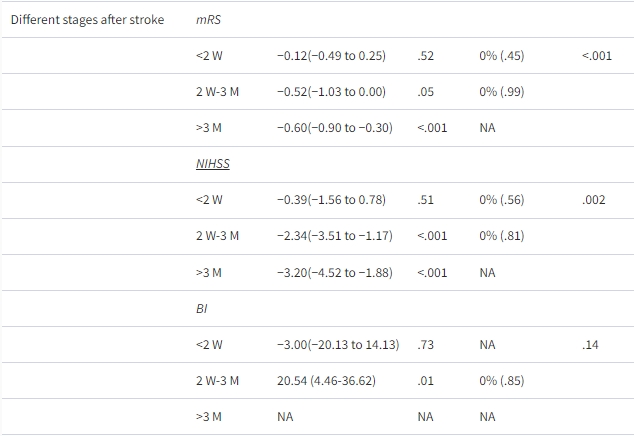The width and height of the screenshot is (634, 436).
Task: Select the .73 p-value cell
Action: click(x=425, y=345)
